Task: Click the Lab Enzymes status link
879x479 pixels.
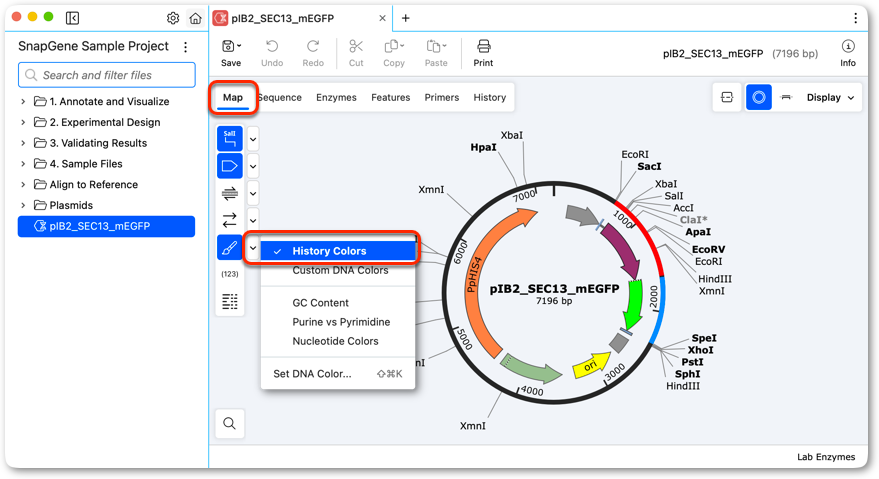Action: point(826,457)
